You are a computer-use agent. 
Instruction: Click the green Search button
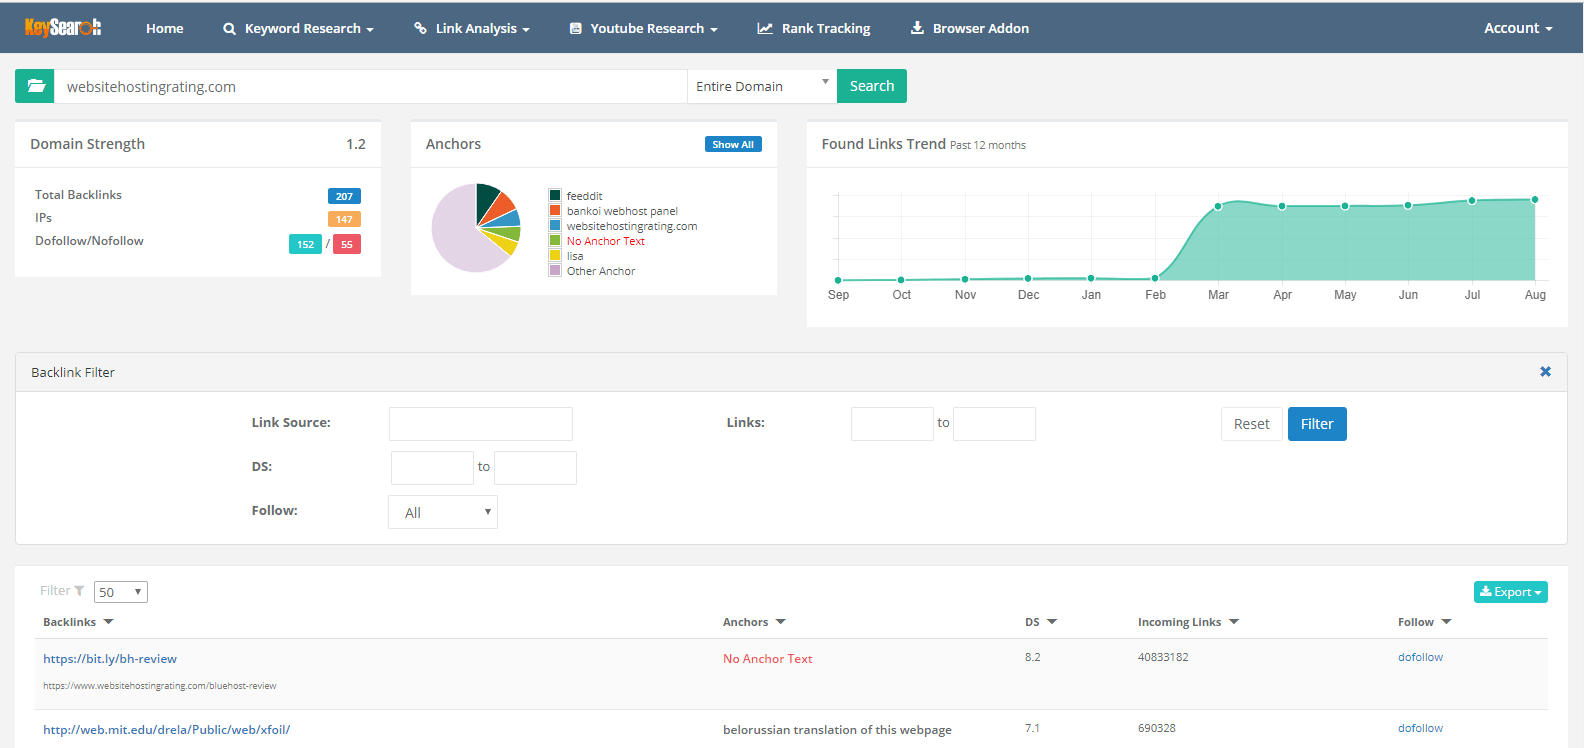coord(871,86)
